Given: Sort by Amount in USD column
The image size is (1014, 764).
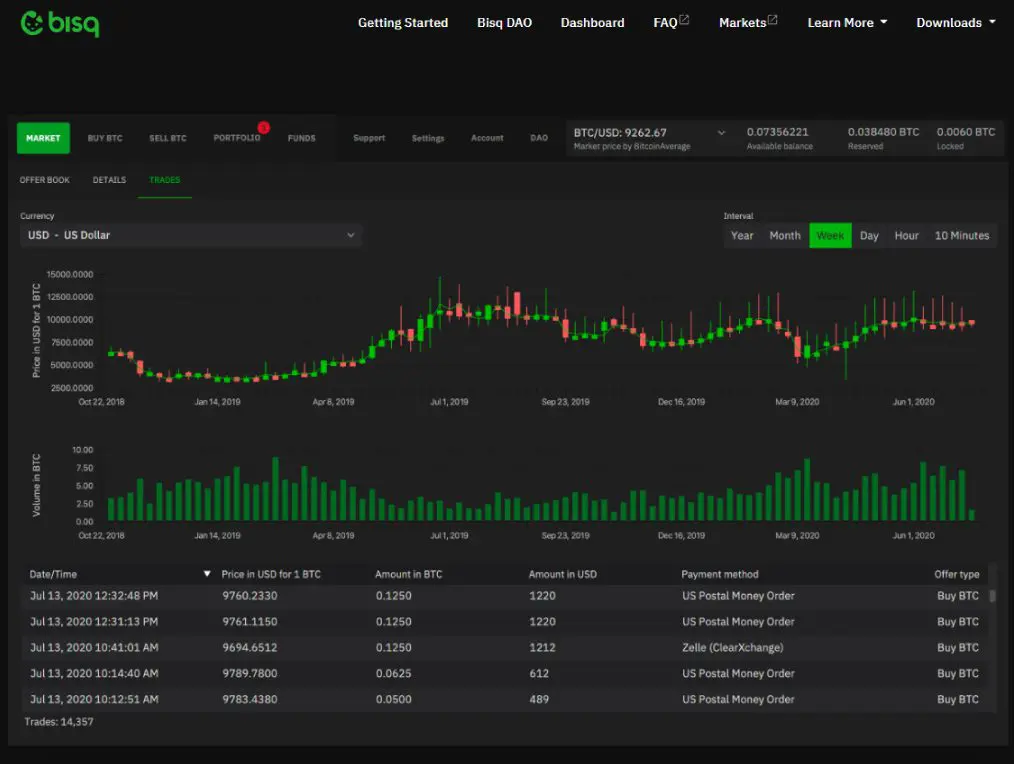Looking at the screenshot, I should pyautogui.click(x=563, y=574).
